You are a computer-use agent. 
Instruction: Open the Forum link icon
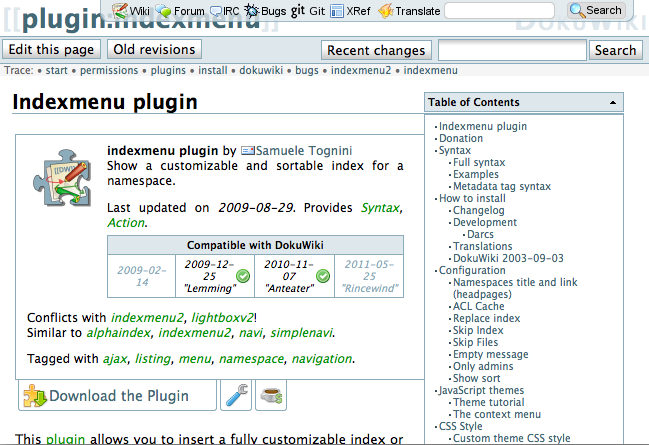164,10
